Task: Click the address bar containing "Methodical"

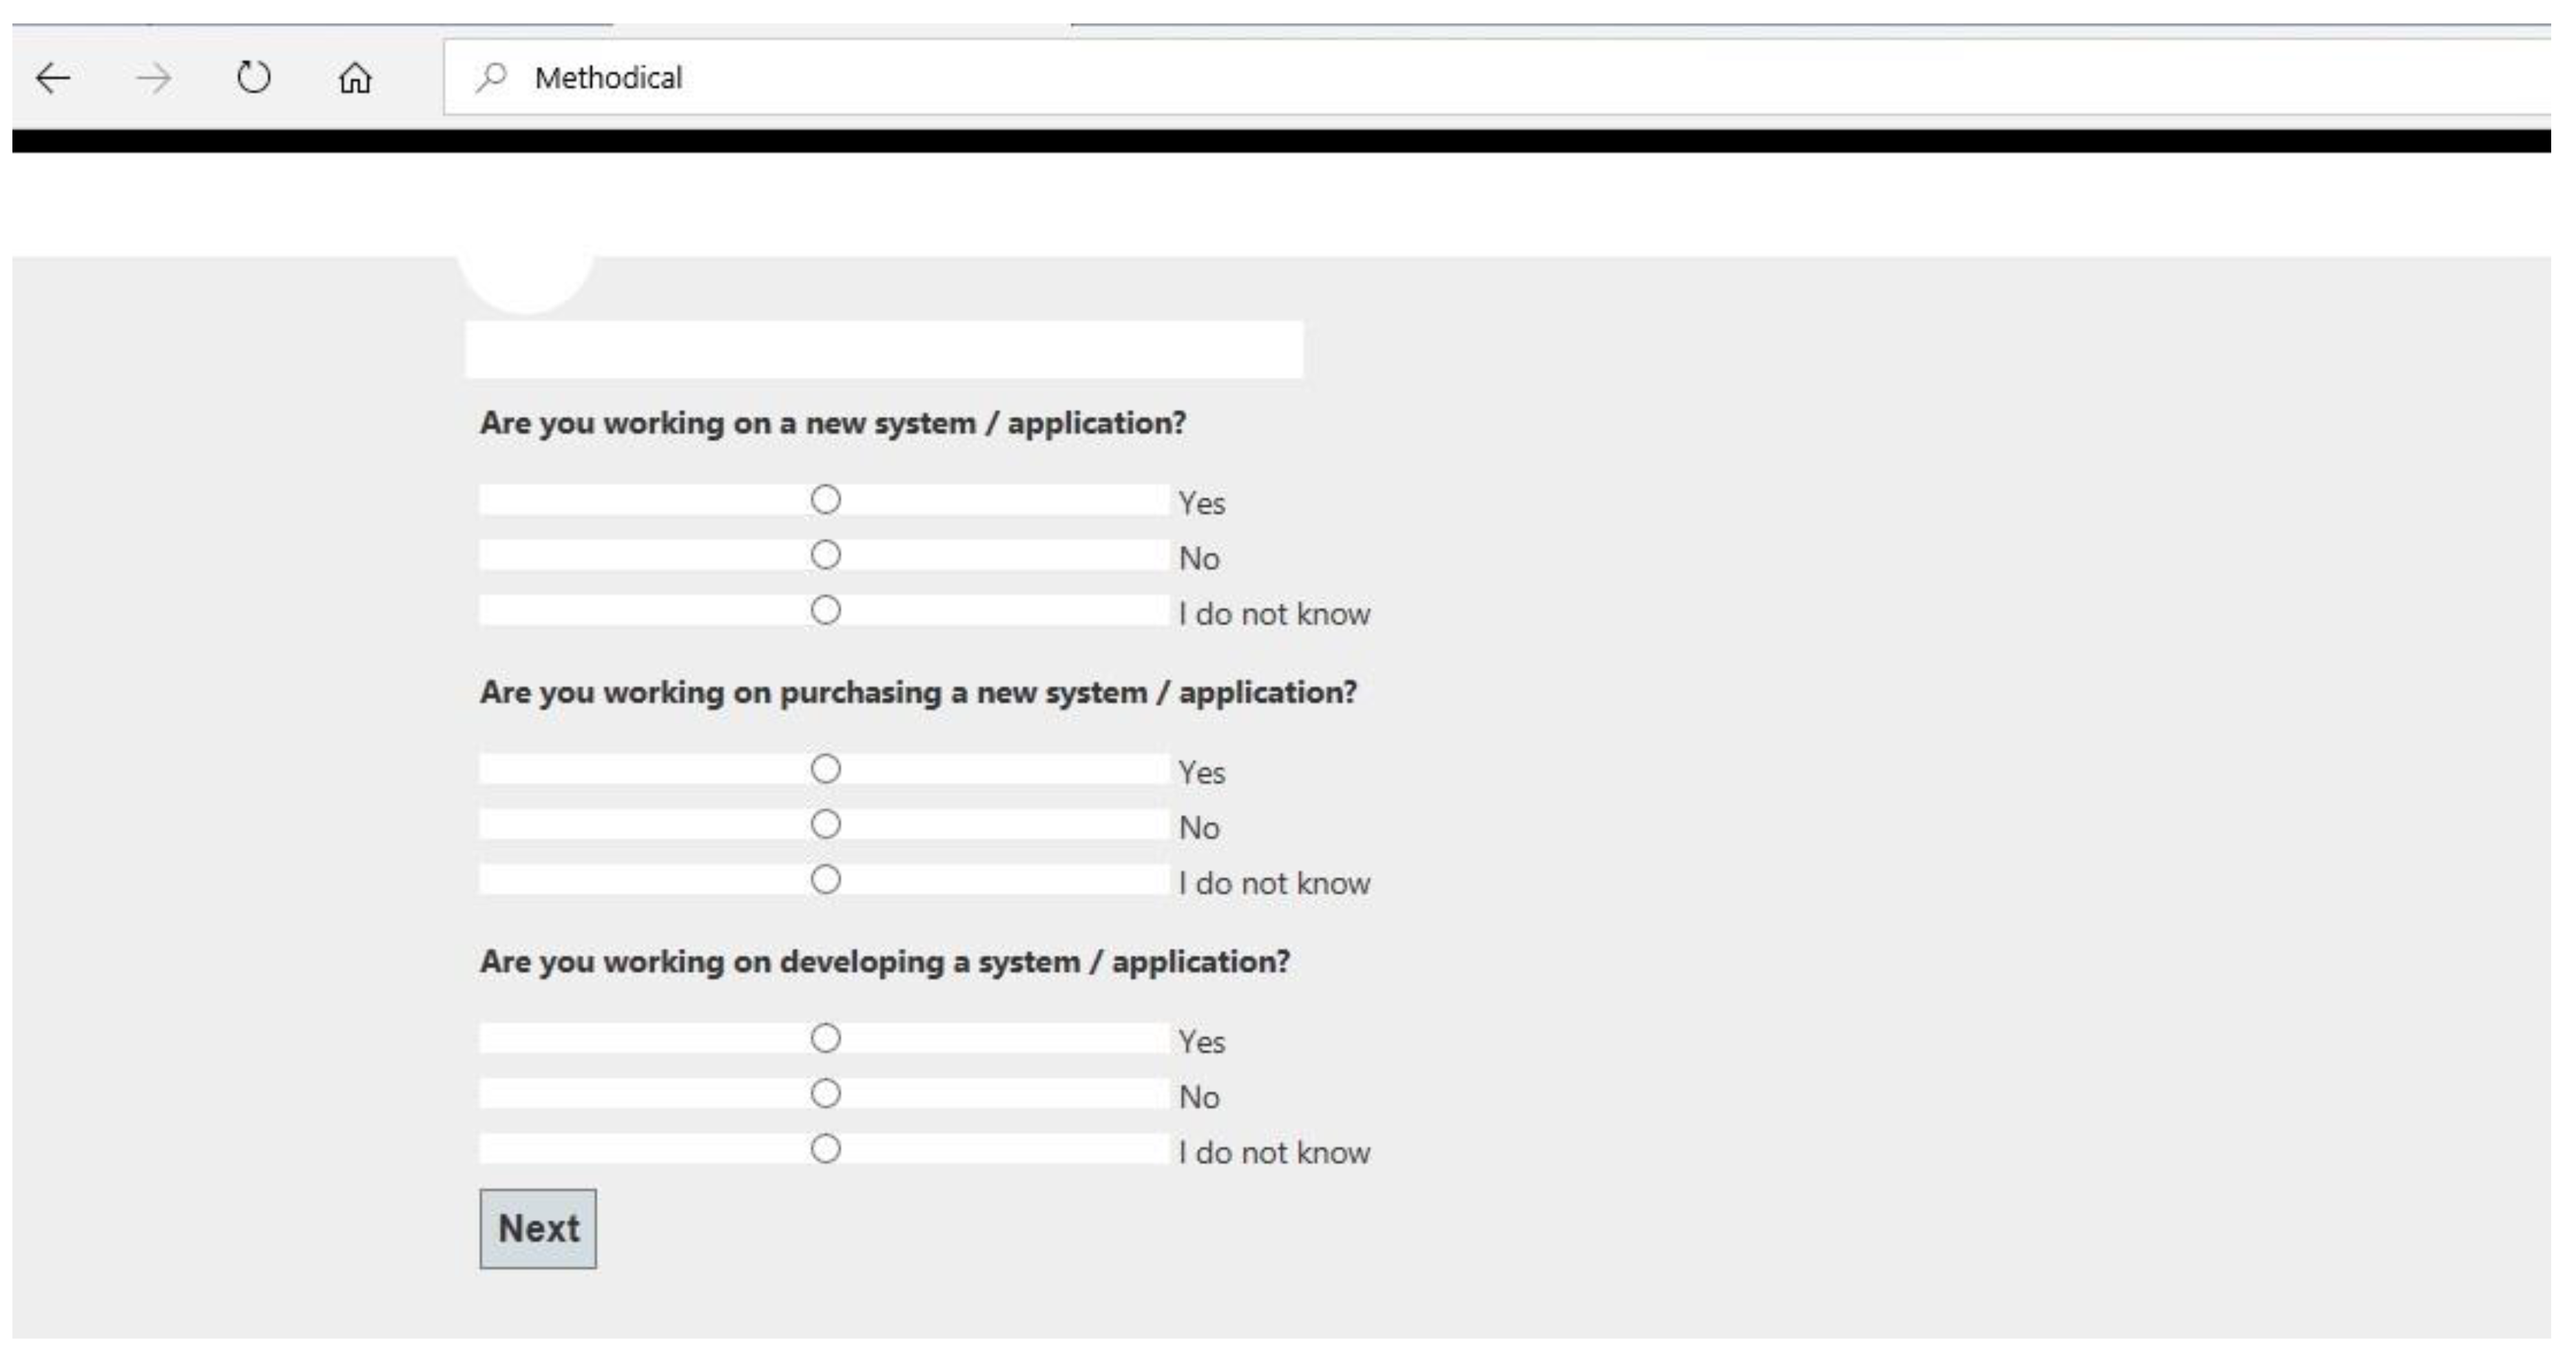Action: point(1400,78)
